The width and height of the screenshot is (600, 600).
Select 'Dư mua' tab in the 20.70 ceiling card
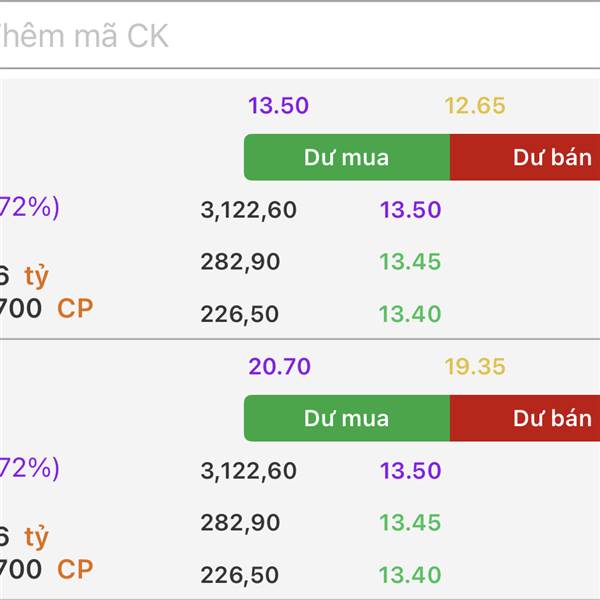pos(347,418)
